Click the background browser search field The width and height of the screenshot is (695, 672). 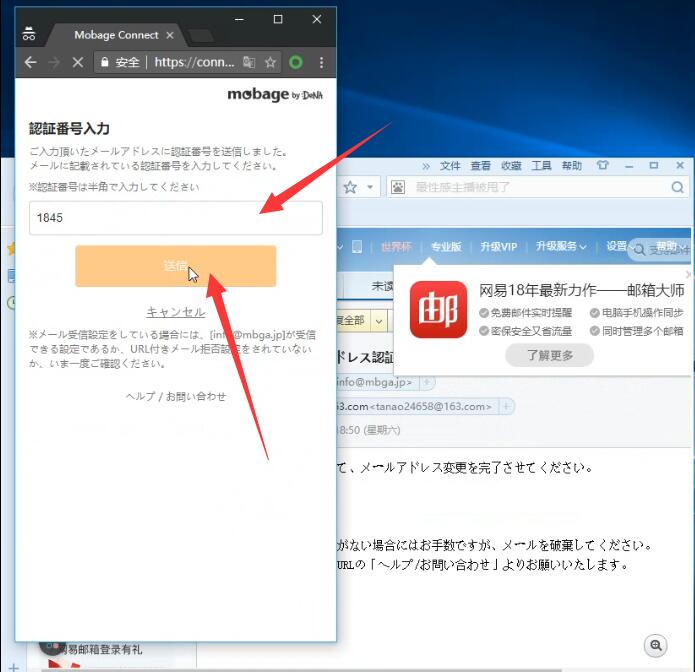click(536, 187)
